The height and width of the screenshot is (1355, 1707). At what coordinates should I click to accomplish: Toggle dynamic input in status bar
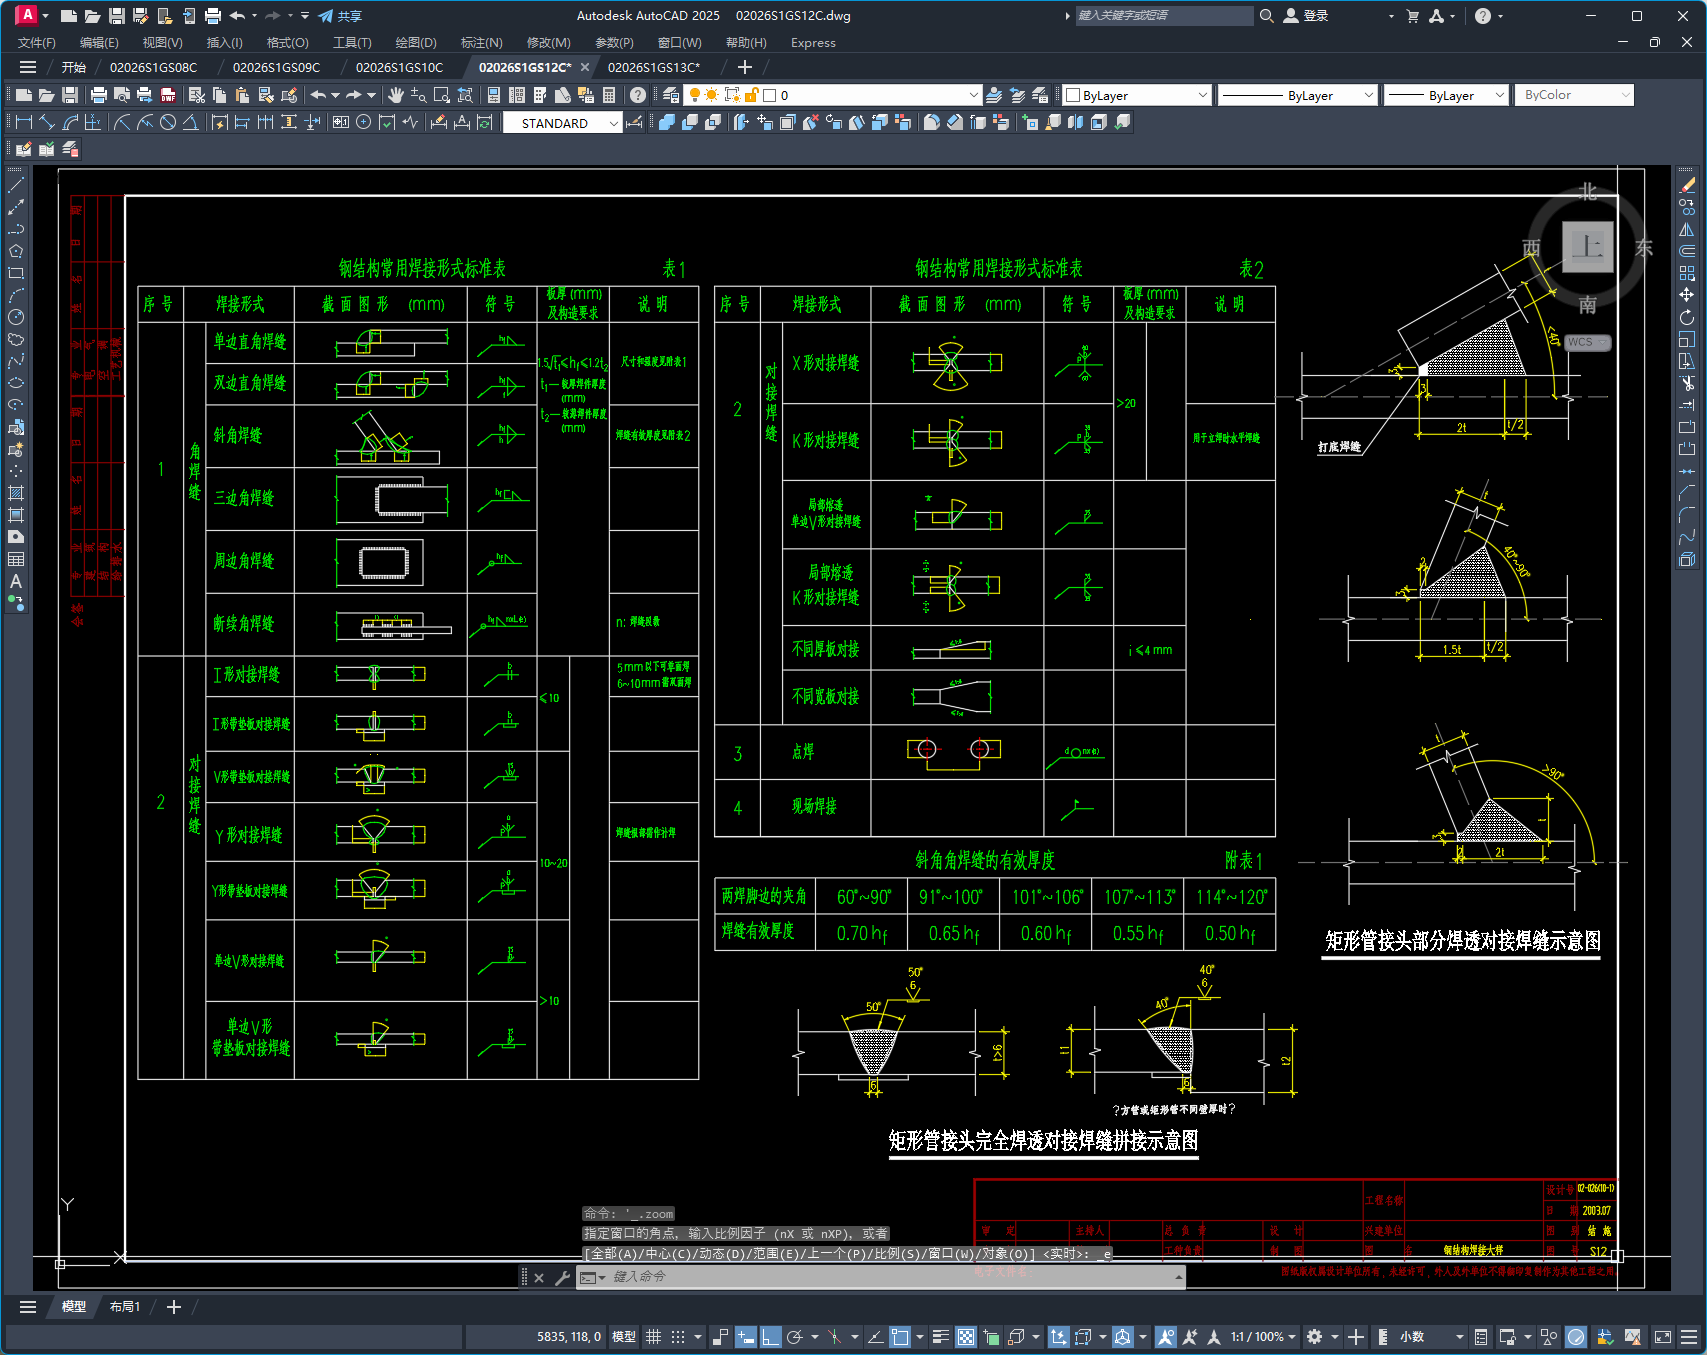[746, 1337]
